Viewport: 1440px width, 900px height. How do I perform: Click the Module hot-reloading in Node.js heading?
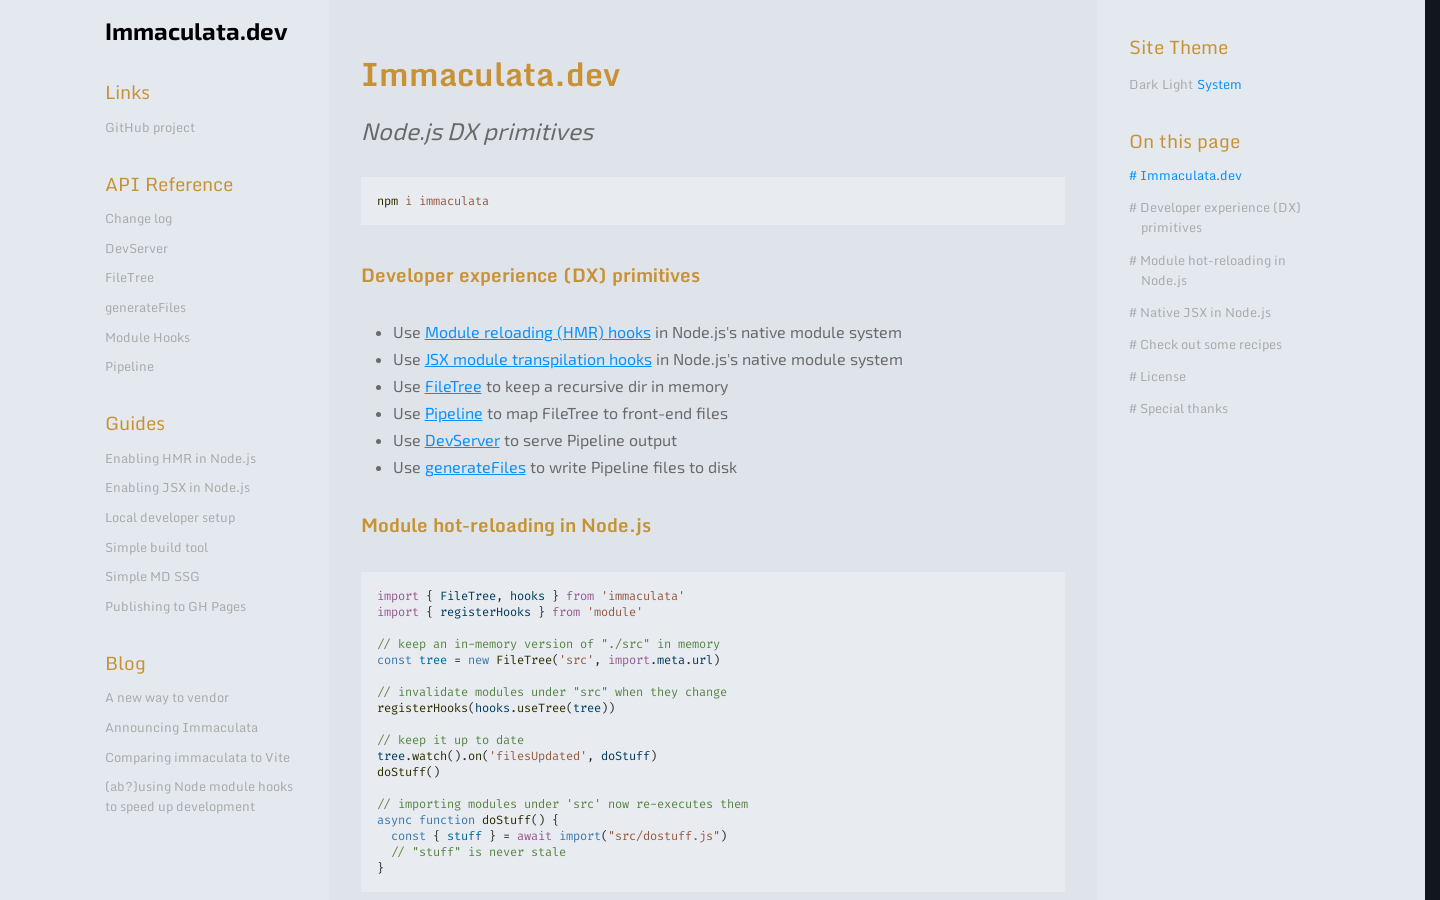506,526
